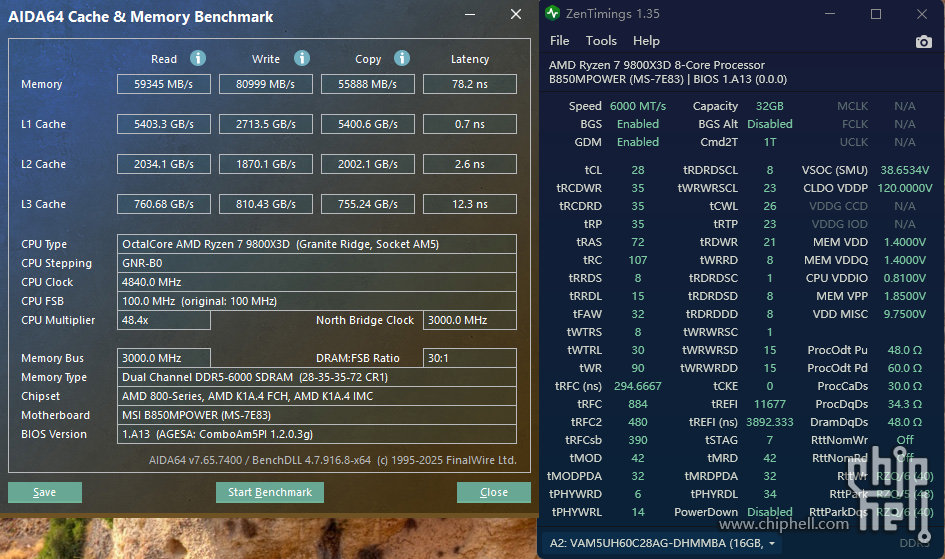Take a screenshot with ZenTimings camera icon
The image size is (945, 559).
coord(923,41)
